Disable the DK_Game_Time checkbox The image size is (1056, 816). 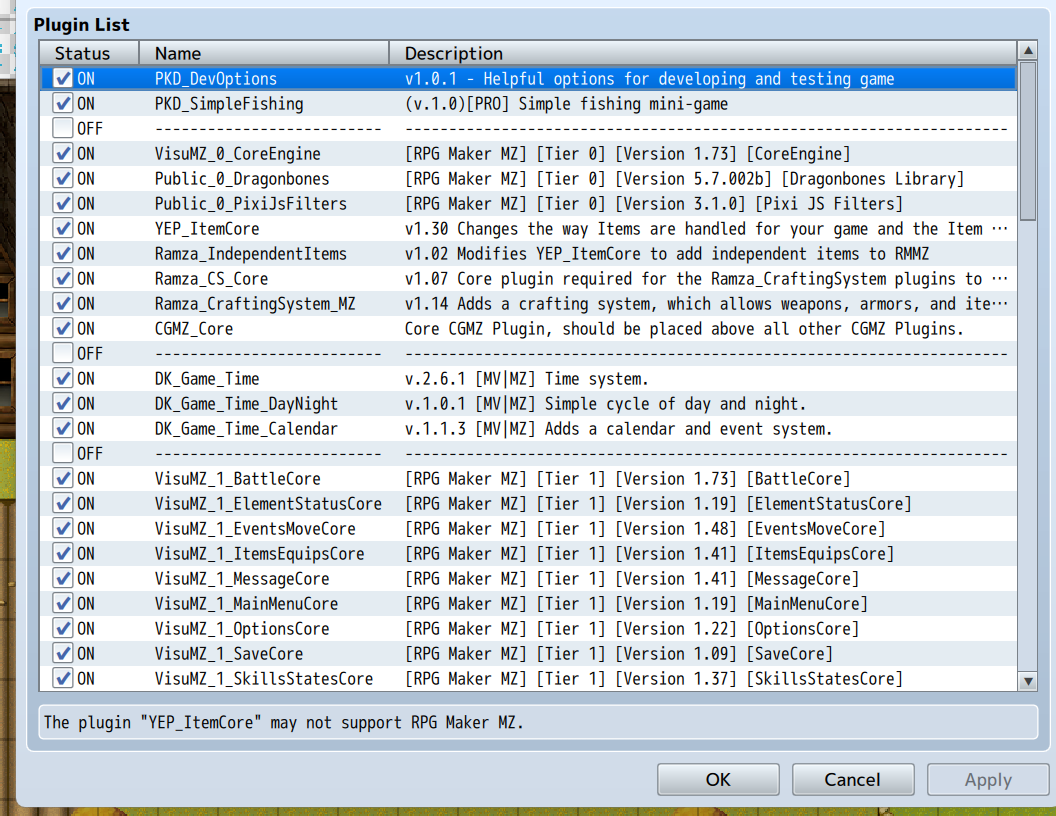coord(63,378)
